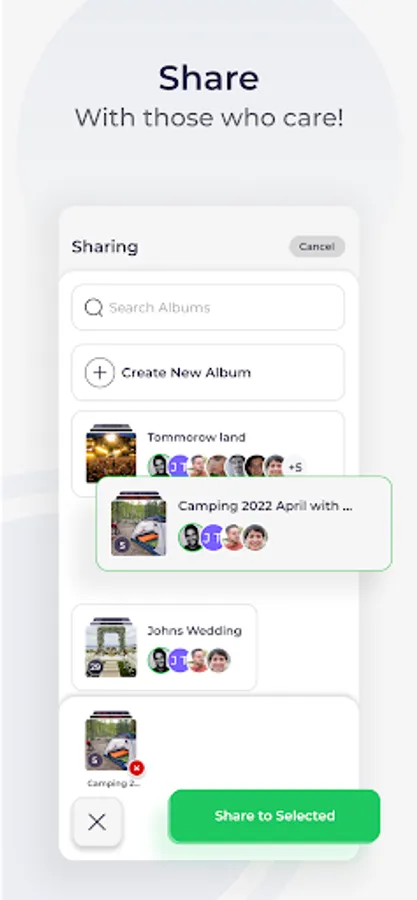Image resolution: width=417 pixels, height=900 pixels.
Task: Click the plus circle icon for new album
Action: (100, 373)
